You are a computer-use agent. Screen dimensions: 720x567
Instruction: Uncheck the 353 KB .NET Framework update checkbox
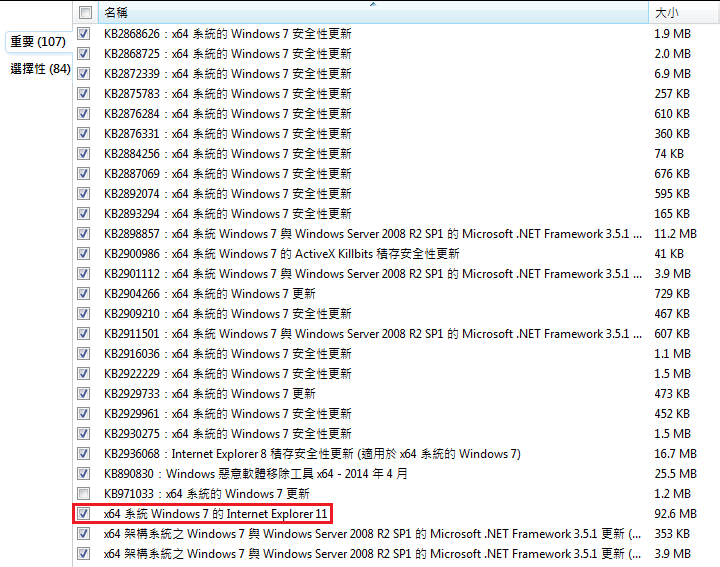(84, 533)
